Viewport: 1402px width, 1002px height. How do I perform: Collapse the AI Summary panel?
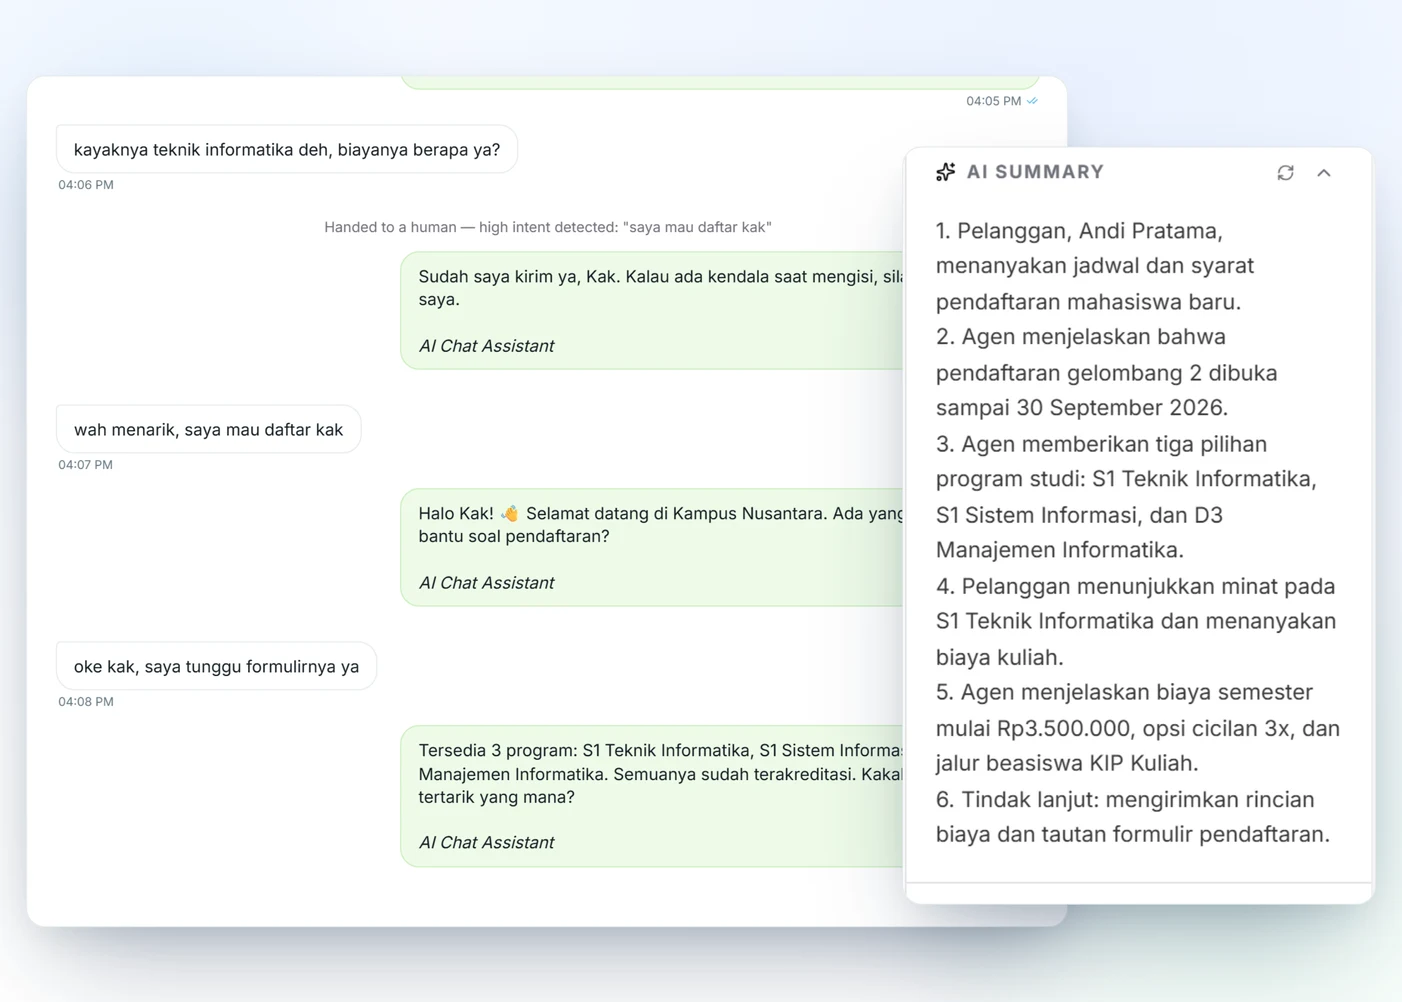tap(1324, 173)
